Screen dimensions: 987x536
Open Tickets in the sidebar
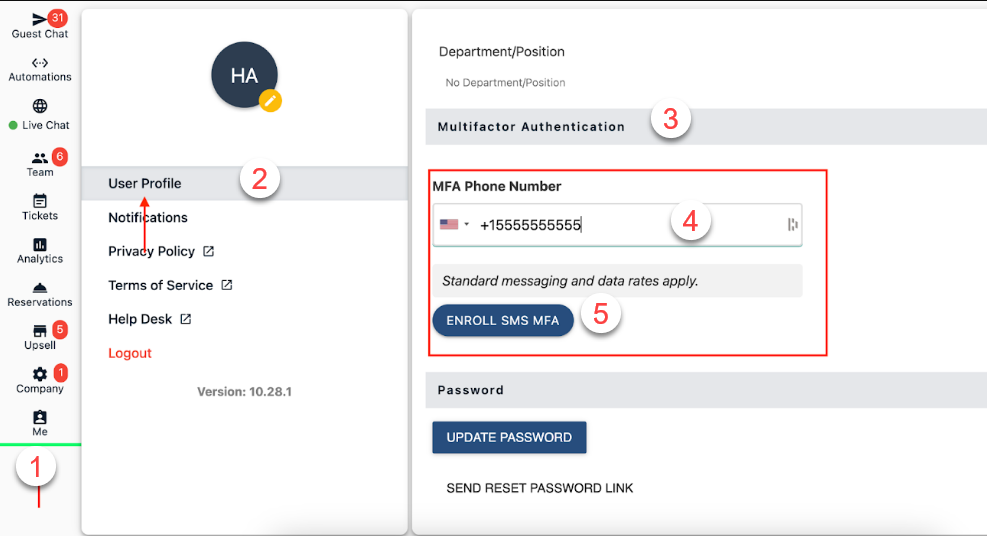(x=40, y=208)
